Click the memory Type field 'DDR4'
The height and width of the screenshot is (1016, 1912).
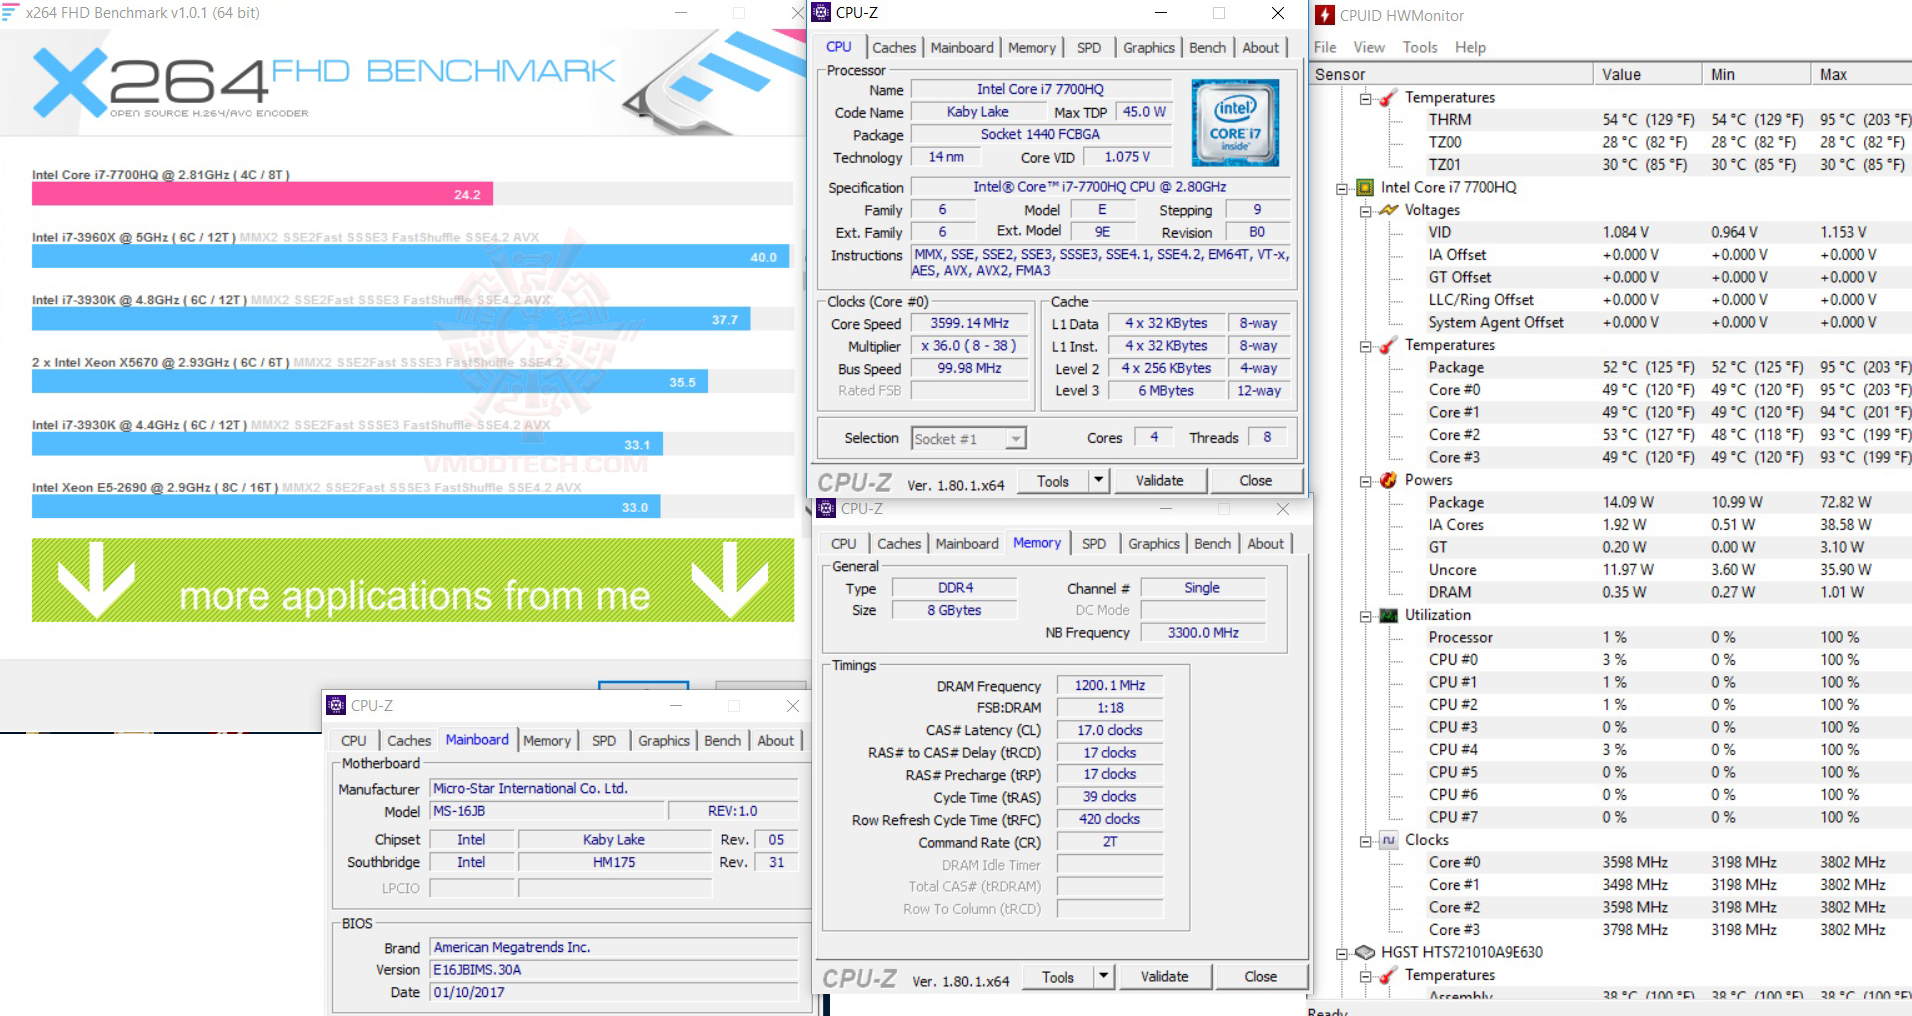(955, 588)
